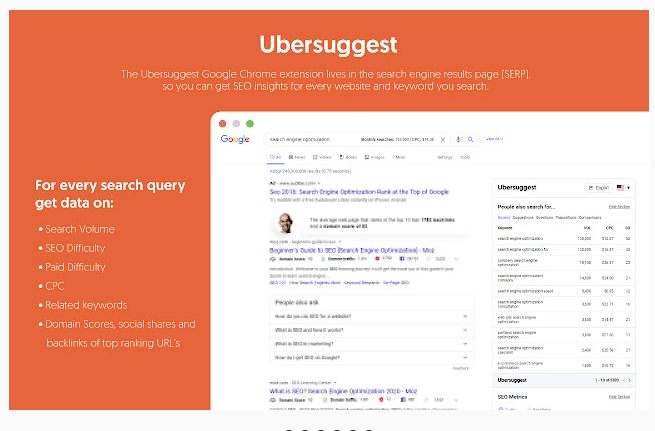This screenshot has width=655, height=431.
Task: Click the Keyword column header
Action: coord(505,228)
